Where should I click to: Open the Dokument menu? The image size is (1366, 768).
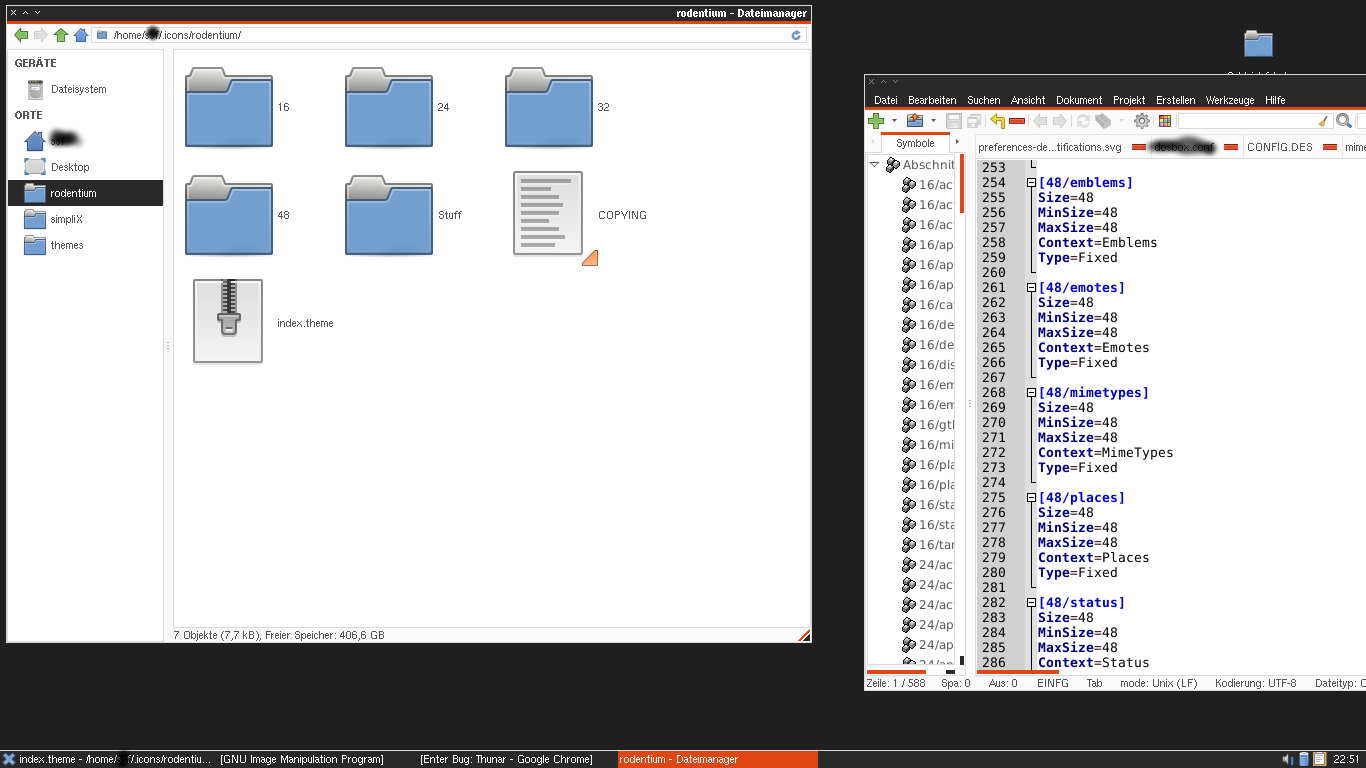click(1078, 100)
